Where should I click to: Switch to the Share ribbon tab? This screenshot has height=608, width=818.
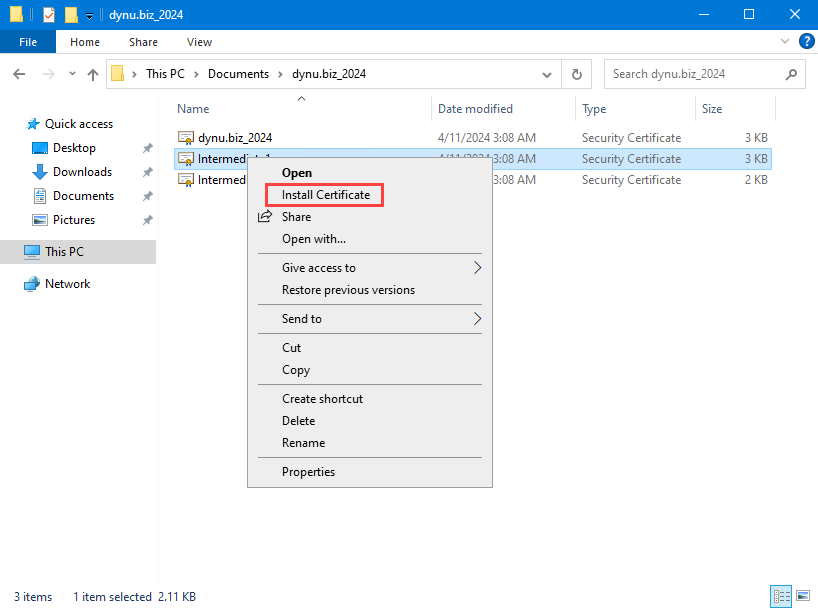143,42
